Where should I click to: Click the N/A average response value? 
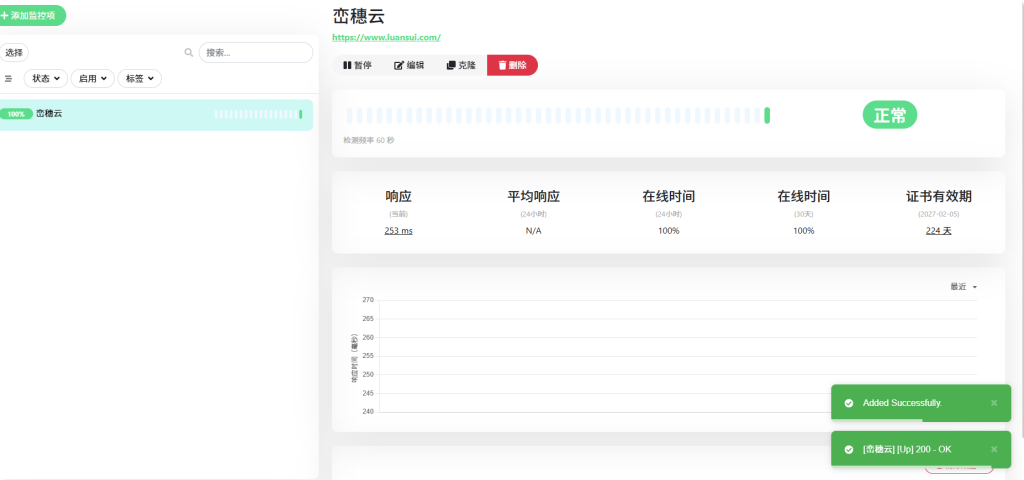(x=534, y=231)
